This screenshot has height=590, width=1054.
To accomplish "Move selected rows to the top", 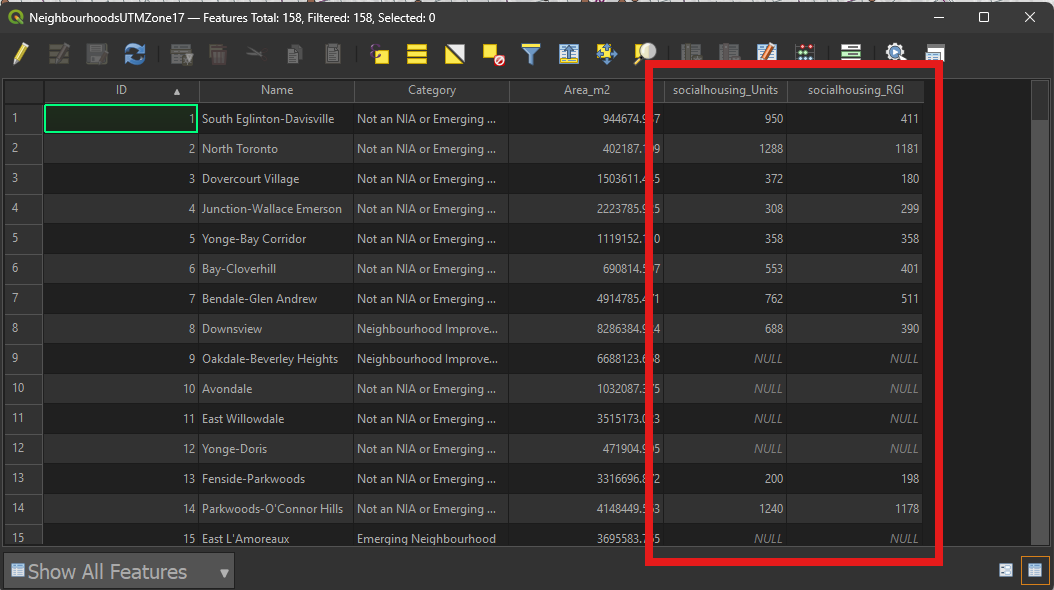I will (x=569, y=54).
